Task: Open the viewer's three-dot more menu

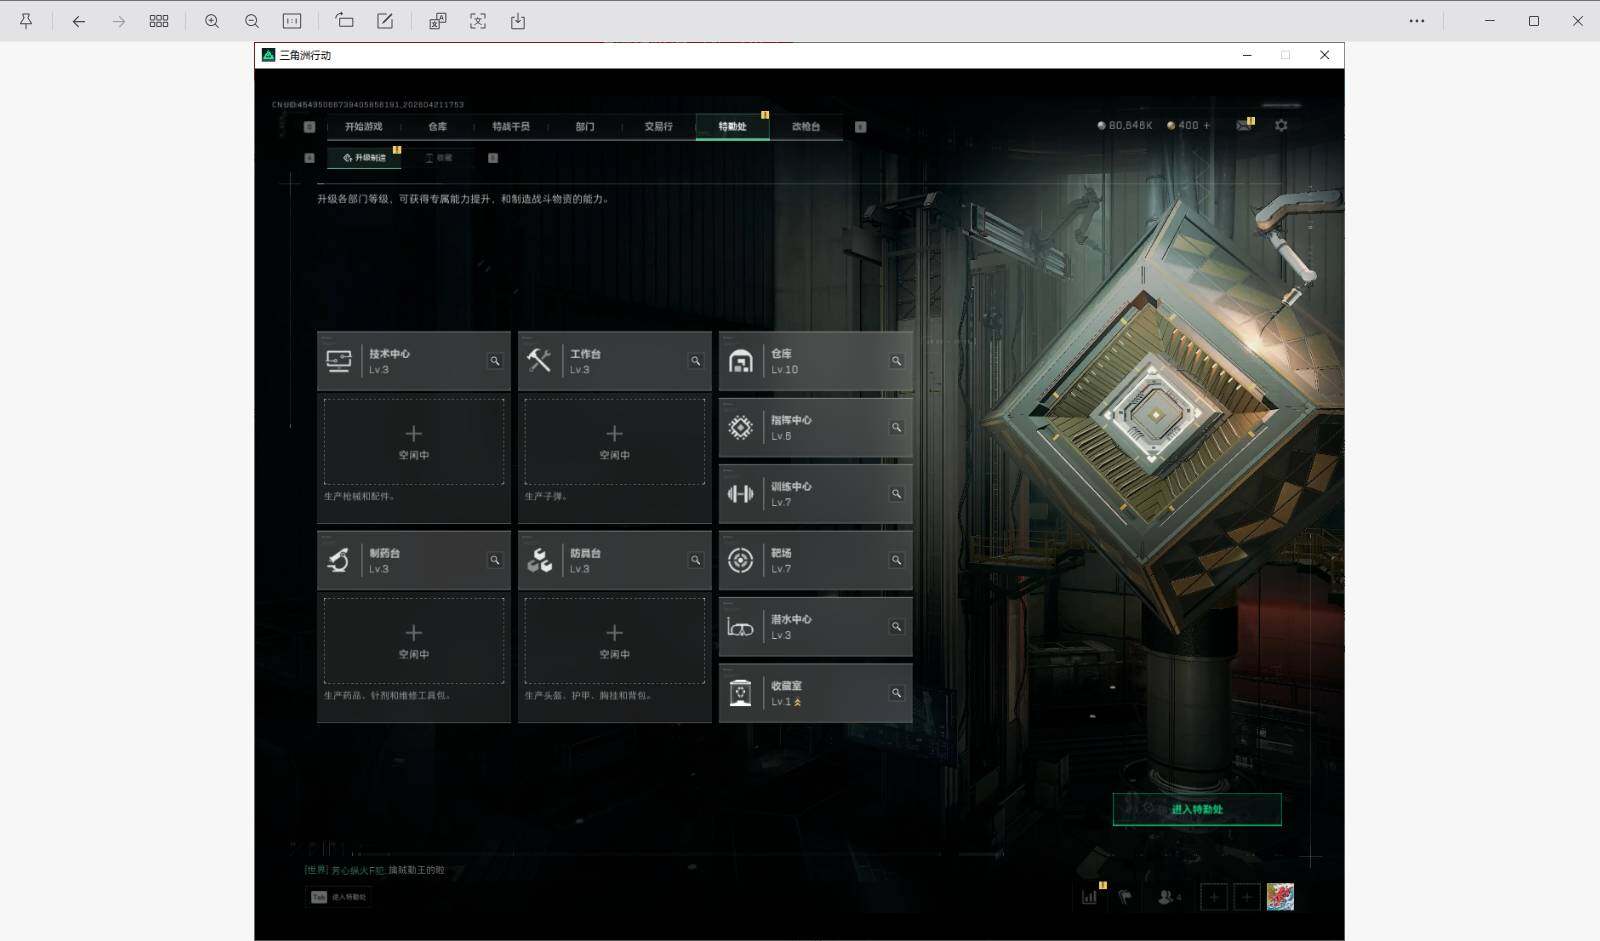Action: (x=1417, y=21)
